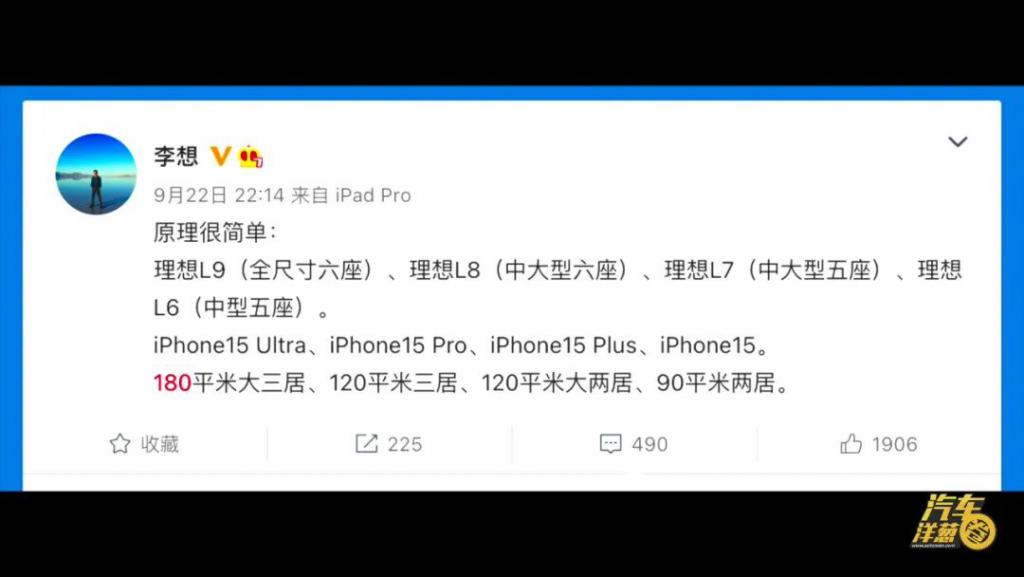Click the 来自 iPad Pro source link
Image resolution: width=1024 pixels, height=577 pixels.
pos(351,195)
